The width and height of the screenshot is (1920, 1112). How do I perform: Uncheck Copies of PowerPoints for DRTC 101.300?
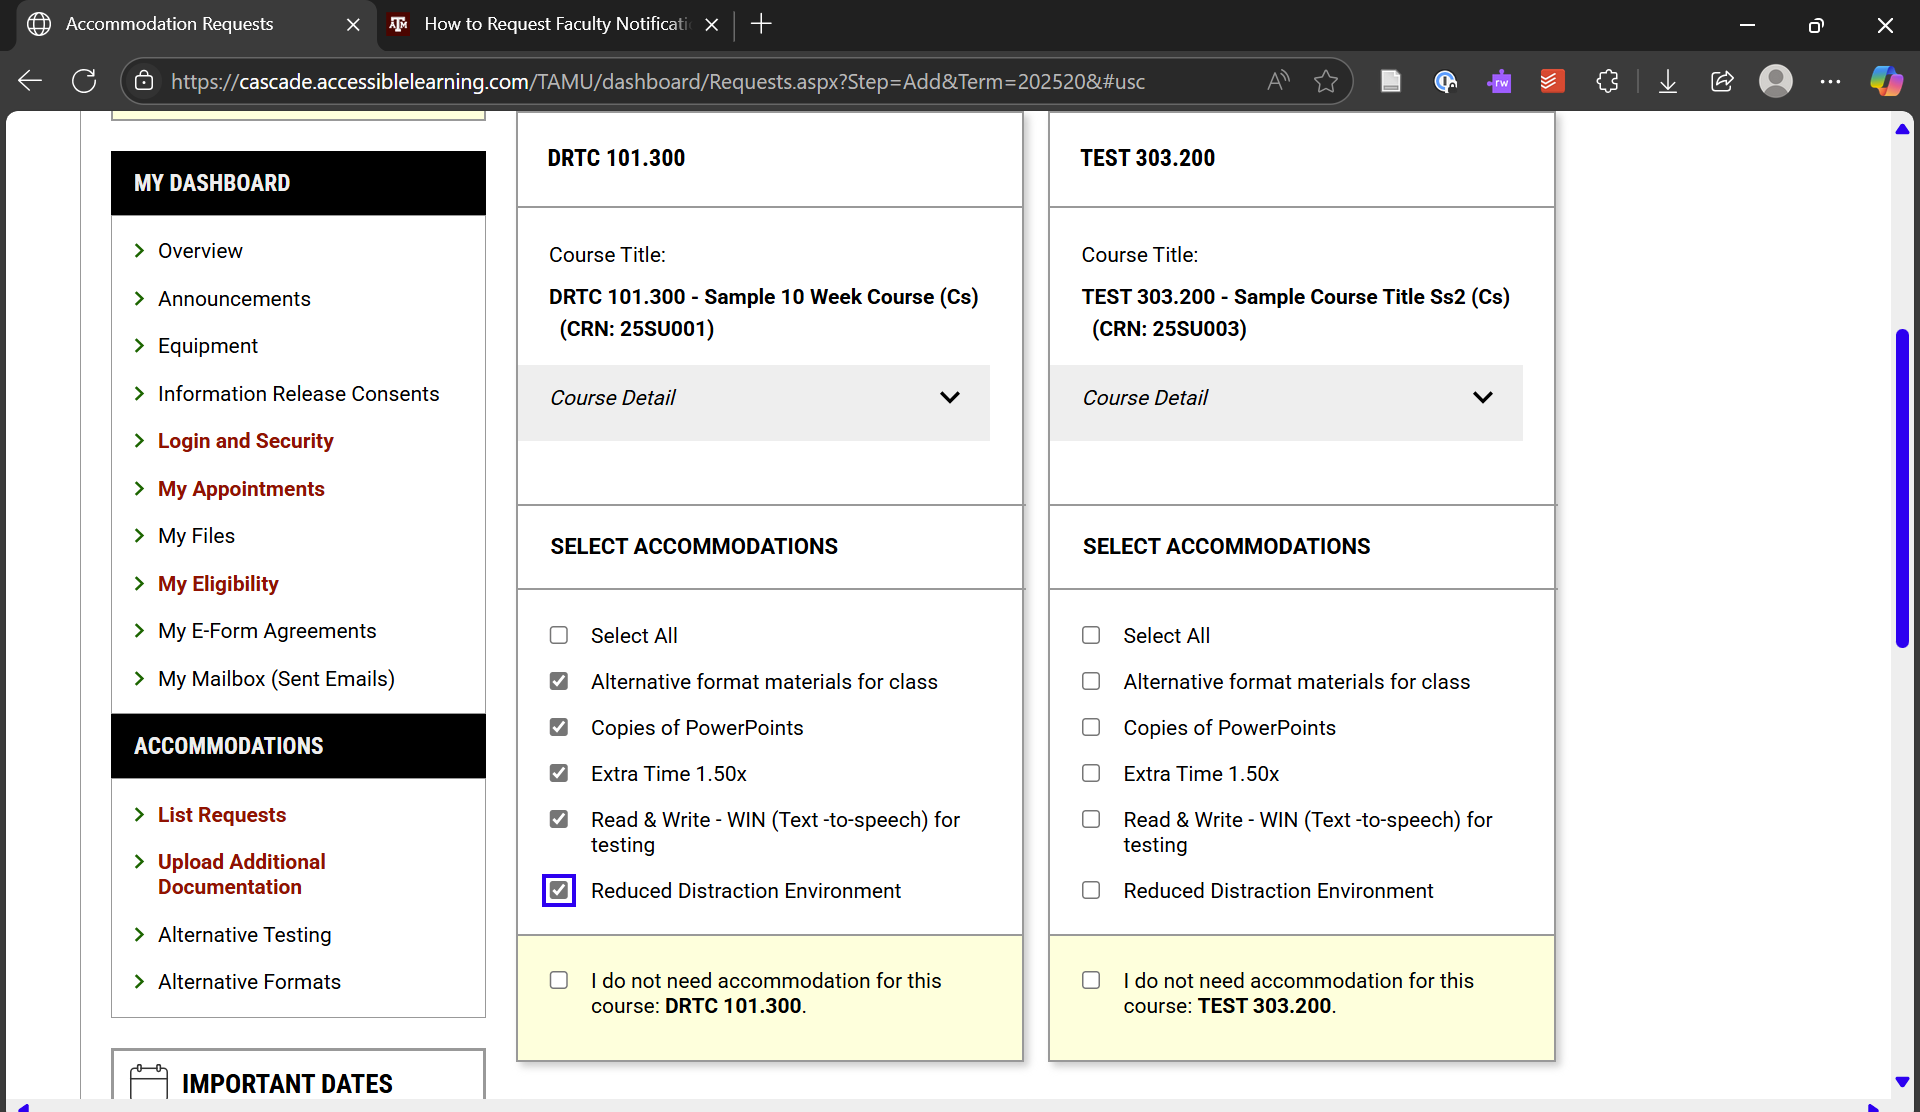559,727
